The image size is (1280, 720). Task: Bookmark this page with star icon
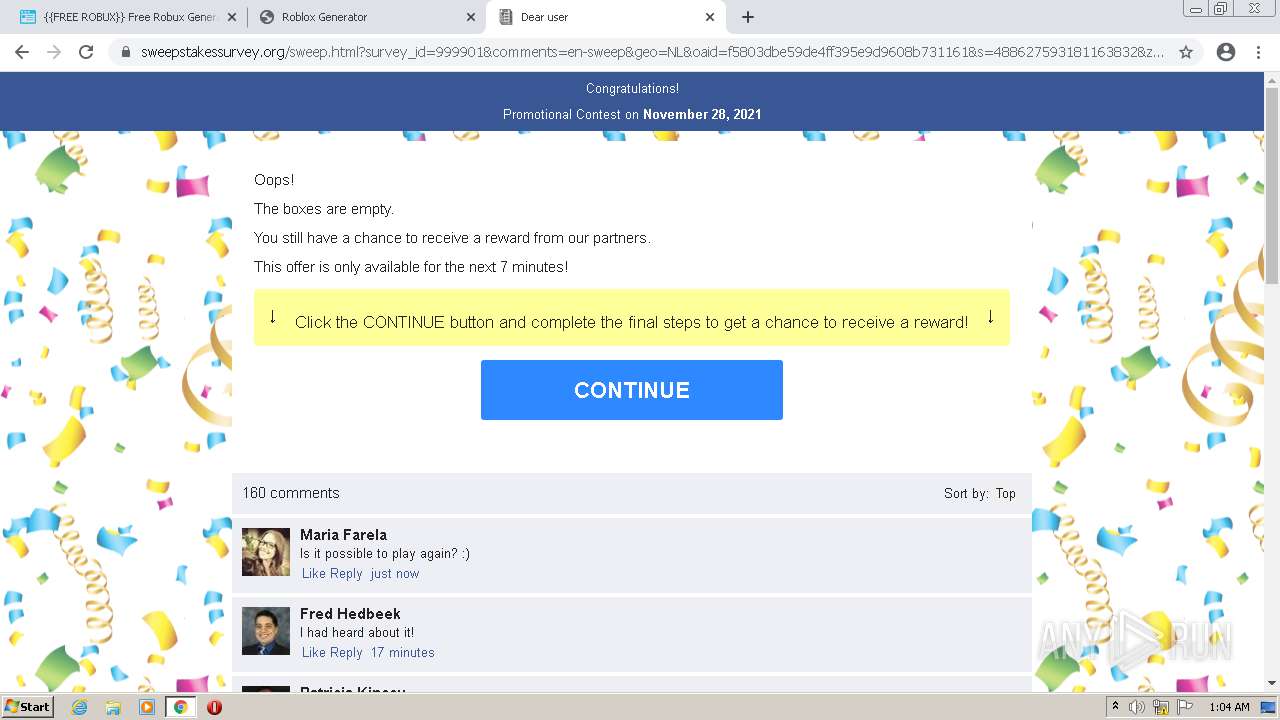1186,52
